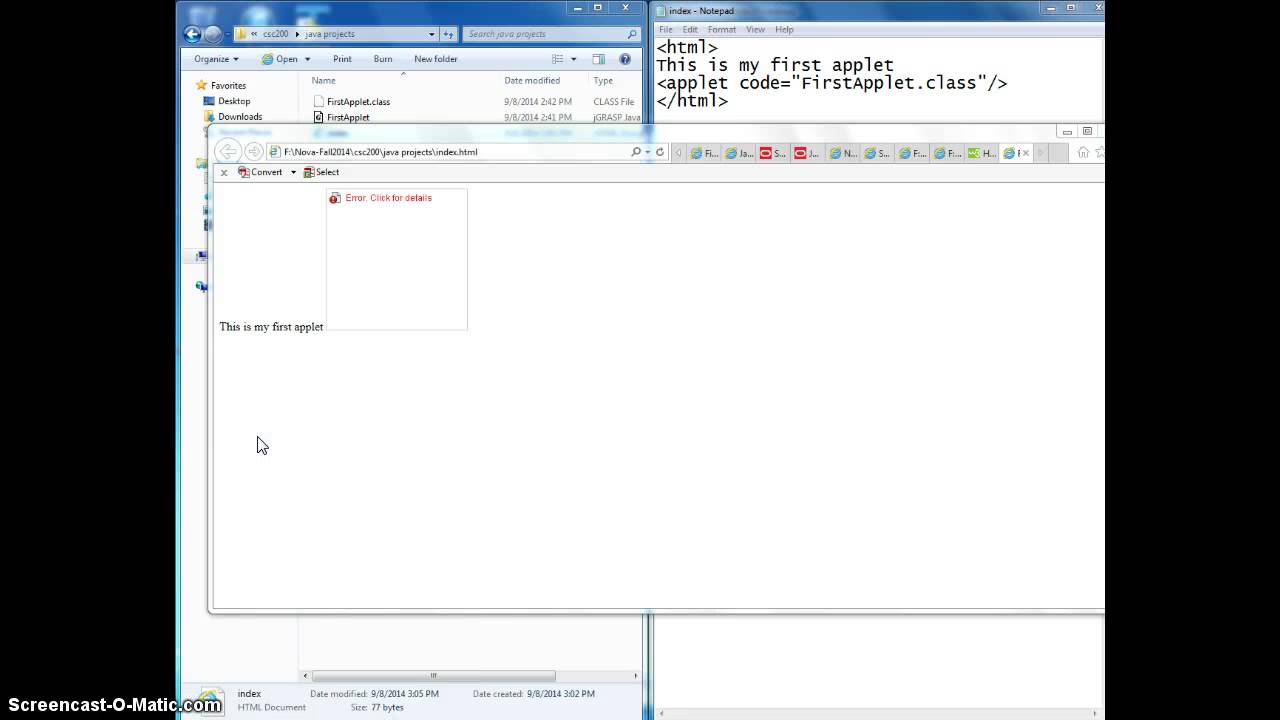Click the FirstApplet.class file icon
Image resolution: width=1280 pixels, height=720 pixels.
coord(319,101)
